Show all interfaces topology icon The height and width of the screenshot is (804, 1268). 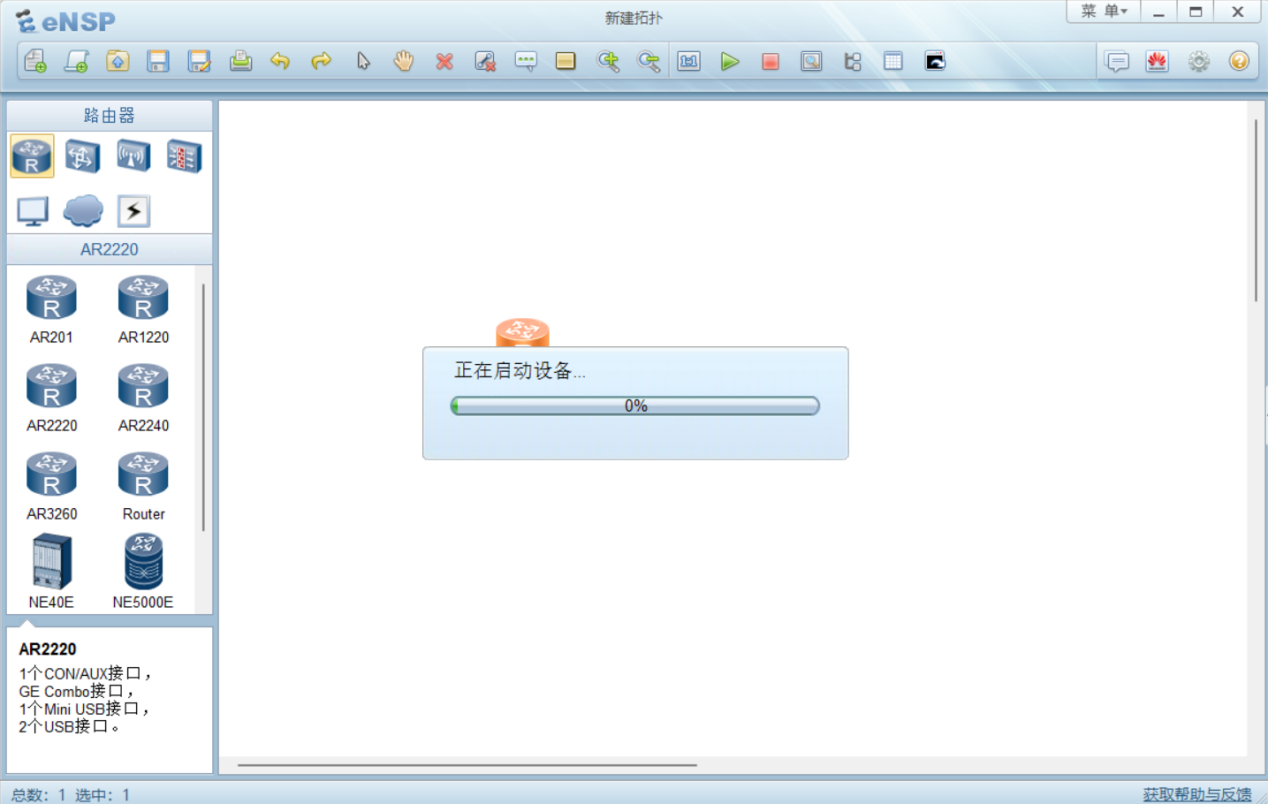point(852,61)
